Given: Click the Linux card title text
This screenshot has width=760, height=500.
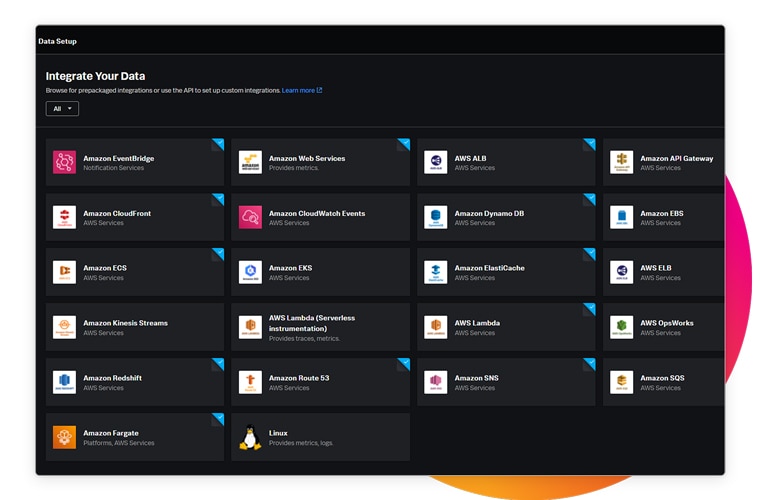Looking at the screenshot, I should [278, 433].
